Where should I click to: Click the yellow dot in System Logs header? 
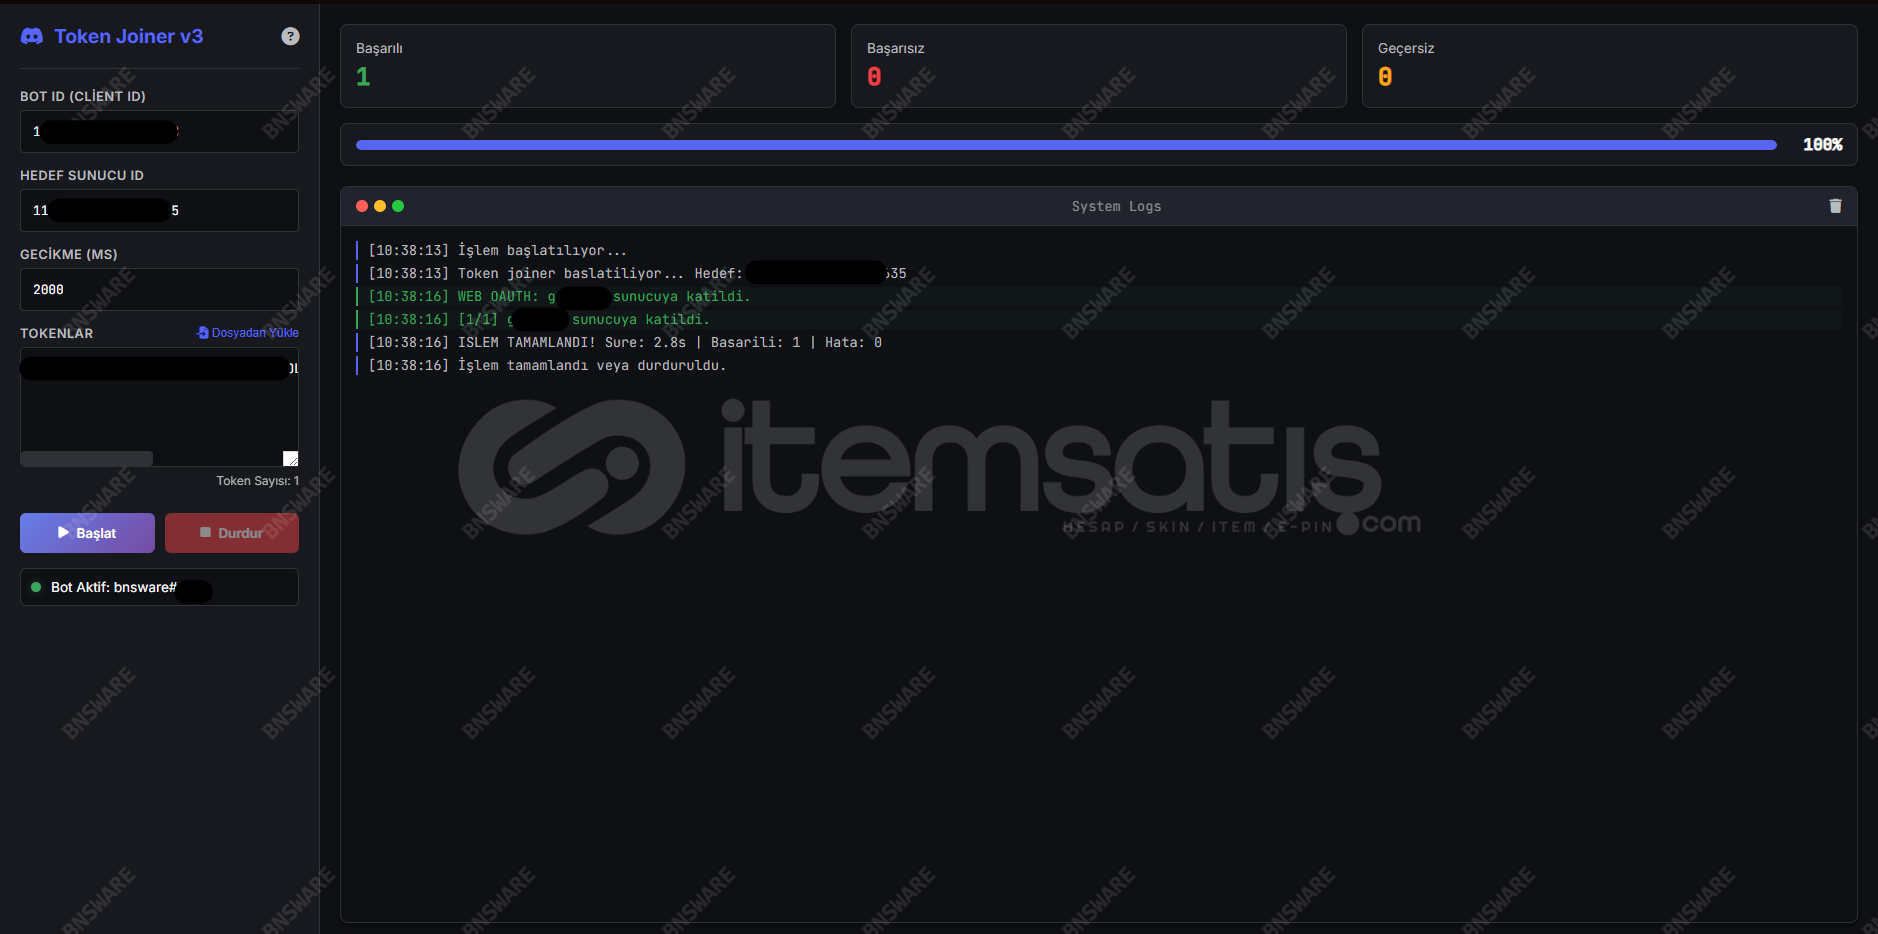(x=380, y=206)
